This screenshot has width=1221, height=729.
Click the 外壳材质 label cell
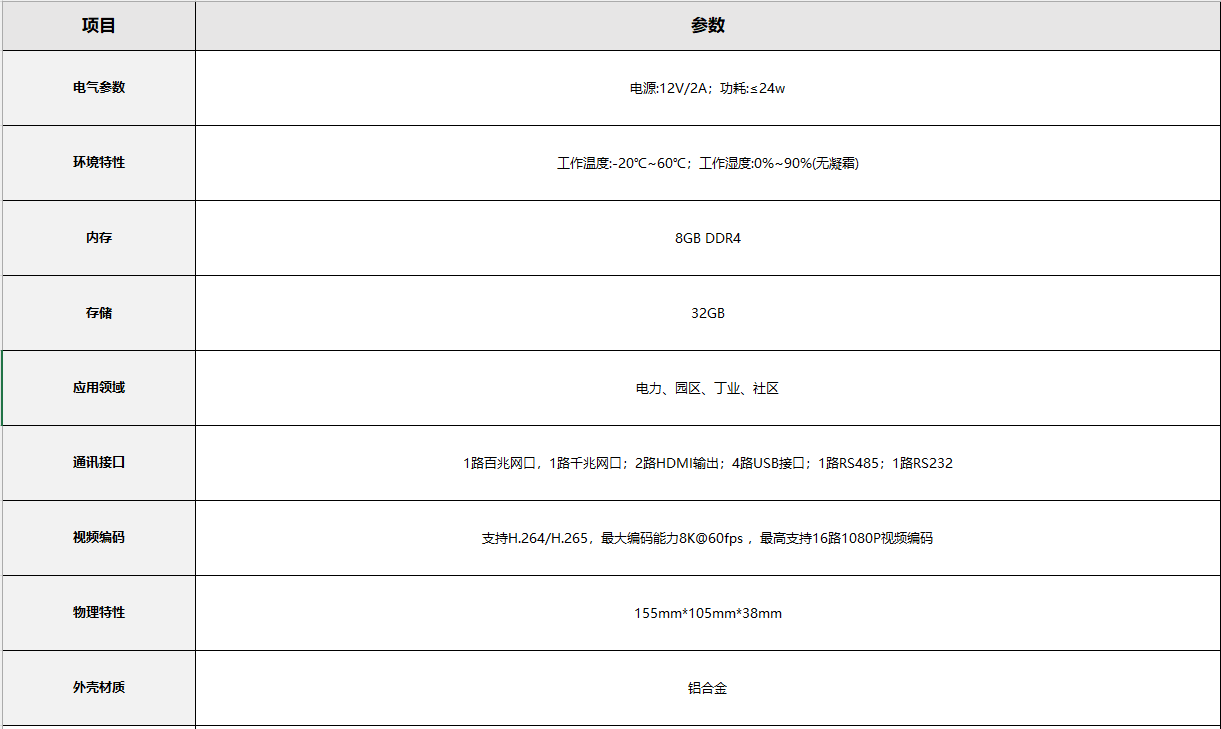coord(99,688)
